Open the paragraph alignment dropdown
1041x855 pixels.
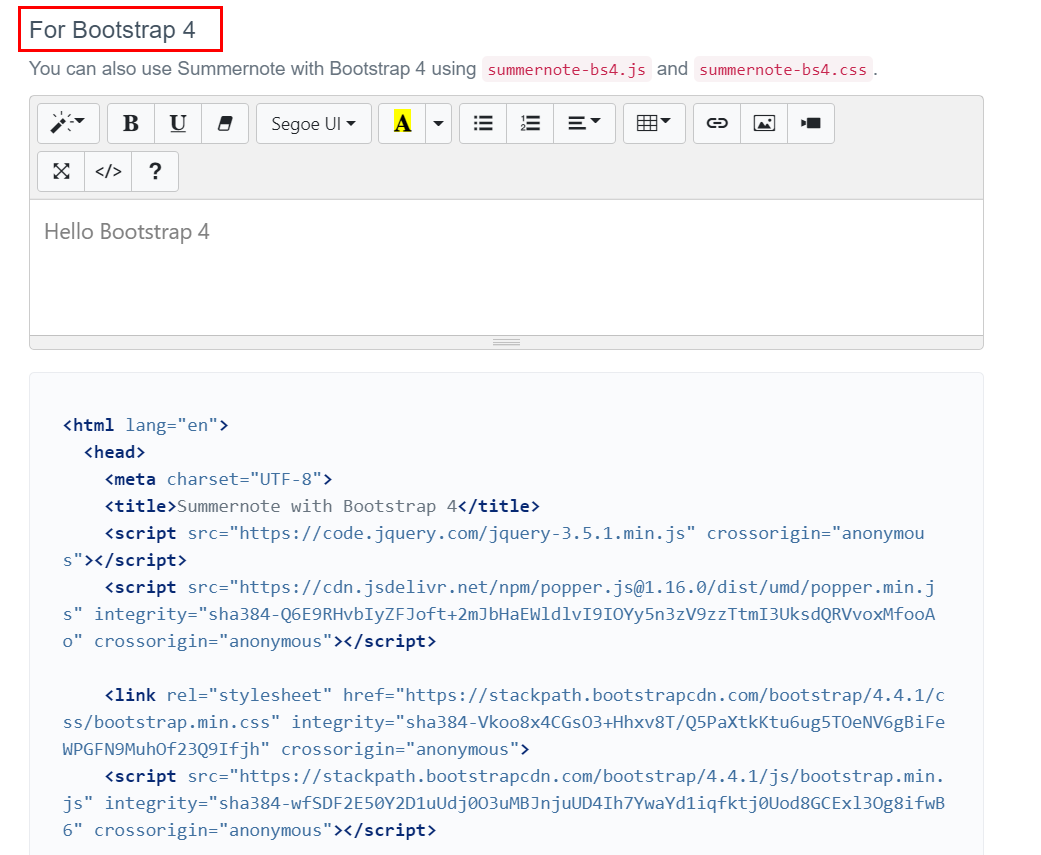584,123
